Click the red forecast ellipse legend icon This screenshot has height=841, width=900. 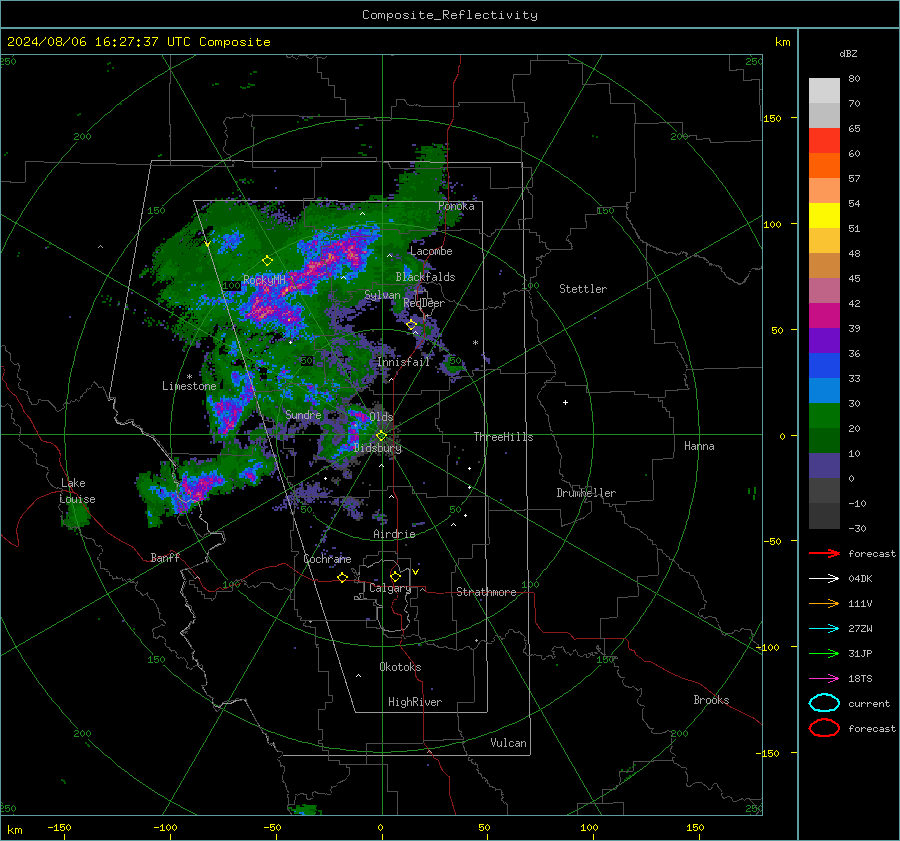[824, 728]
